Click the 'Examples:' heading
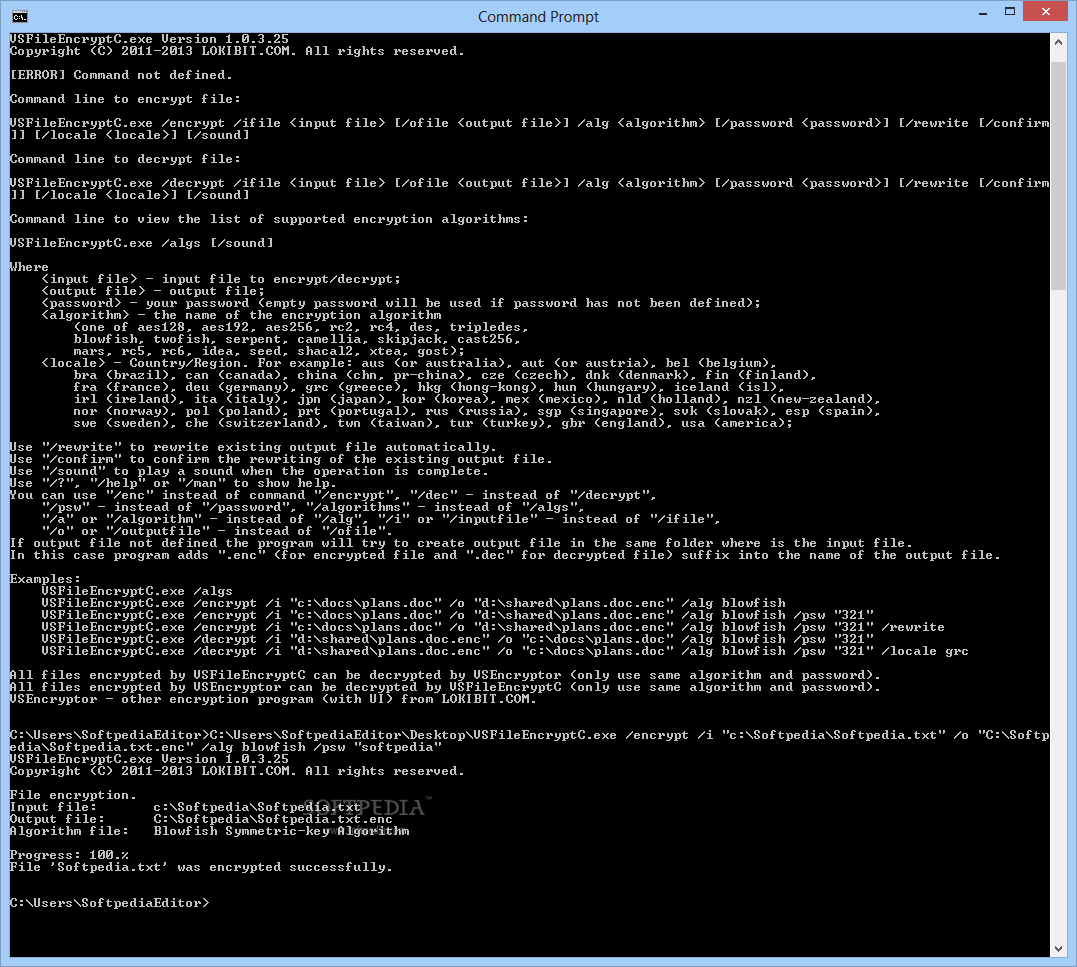 pos(45,579)
